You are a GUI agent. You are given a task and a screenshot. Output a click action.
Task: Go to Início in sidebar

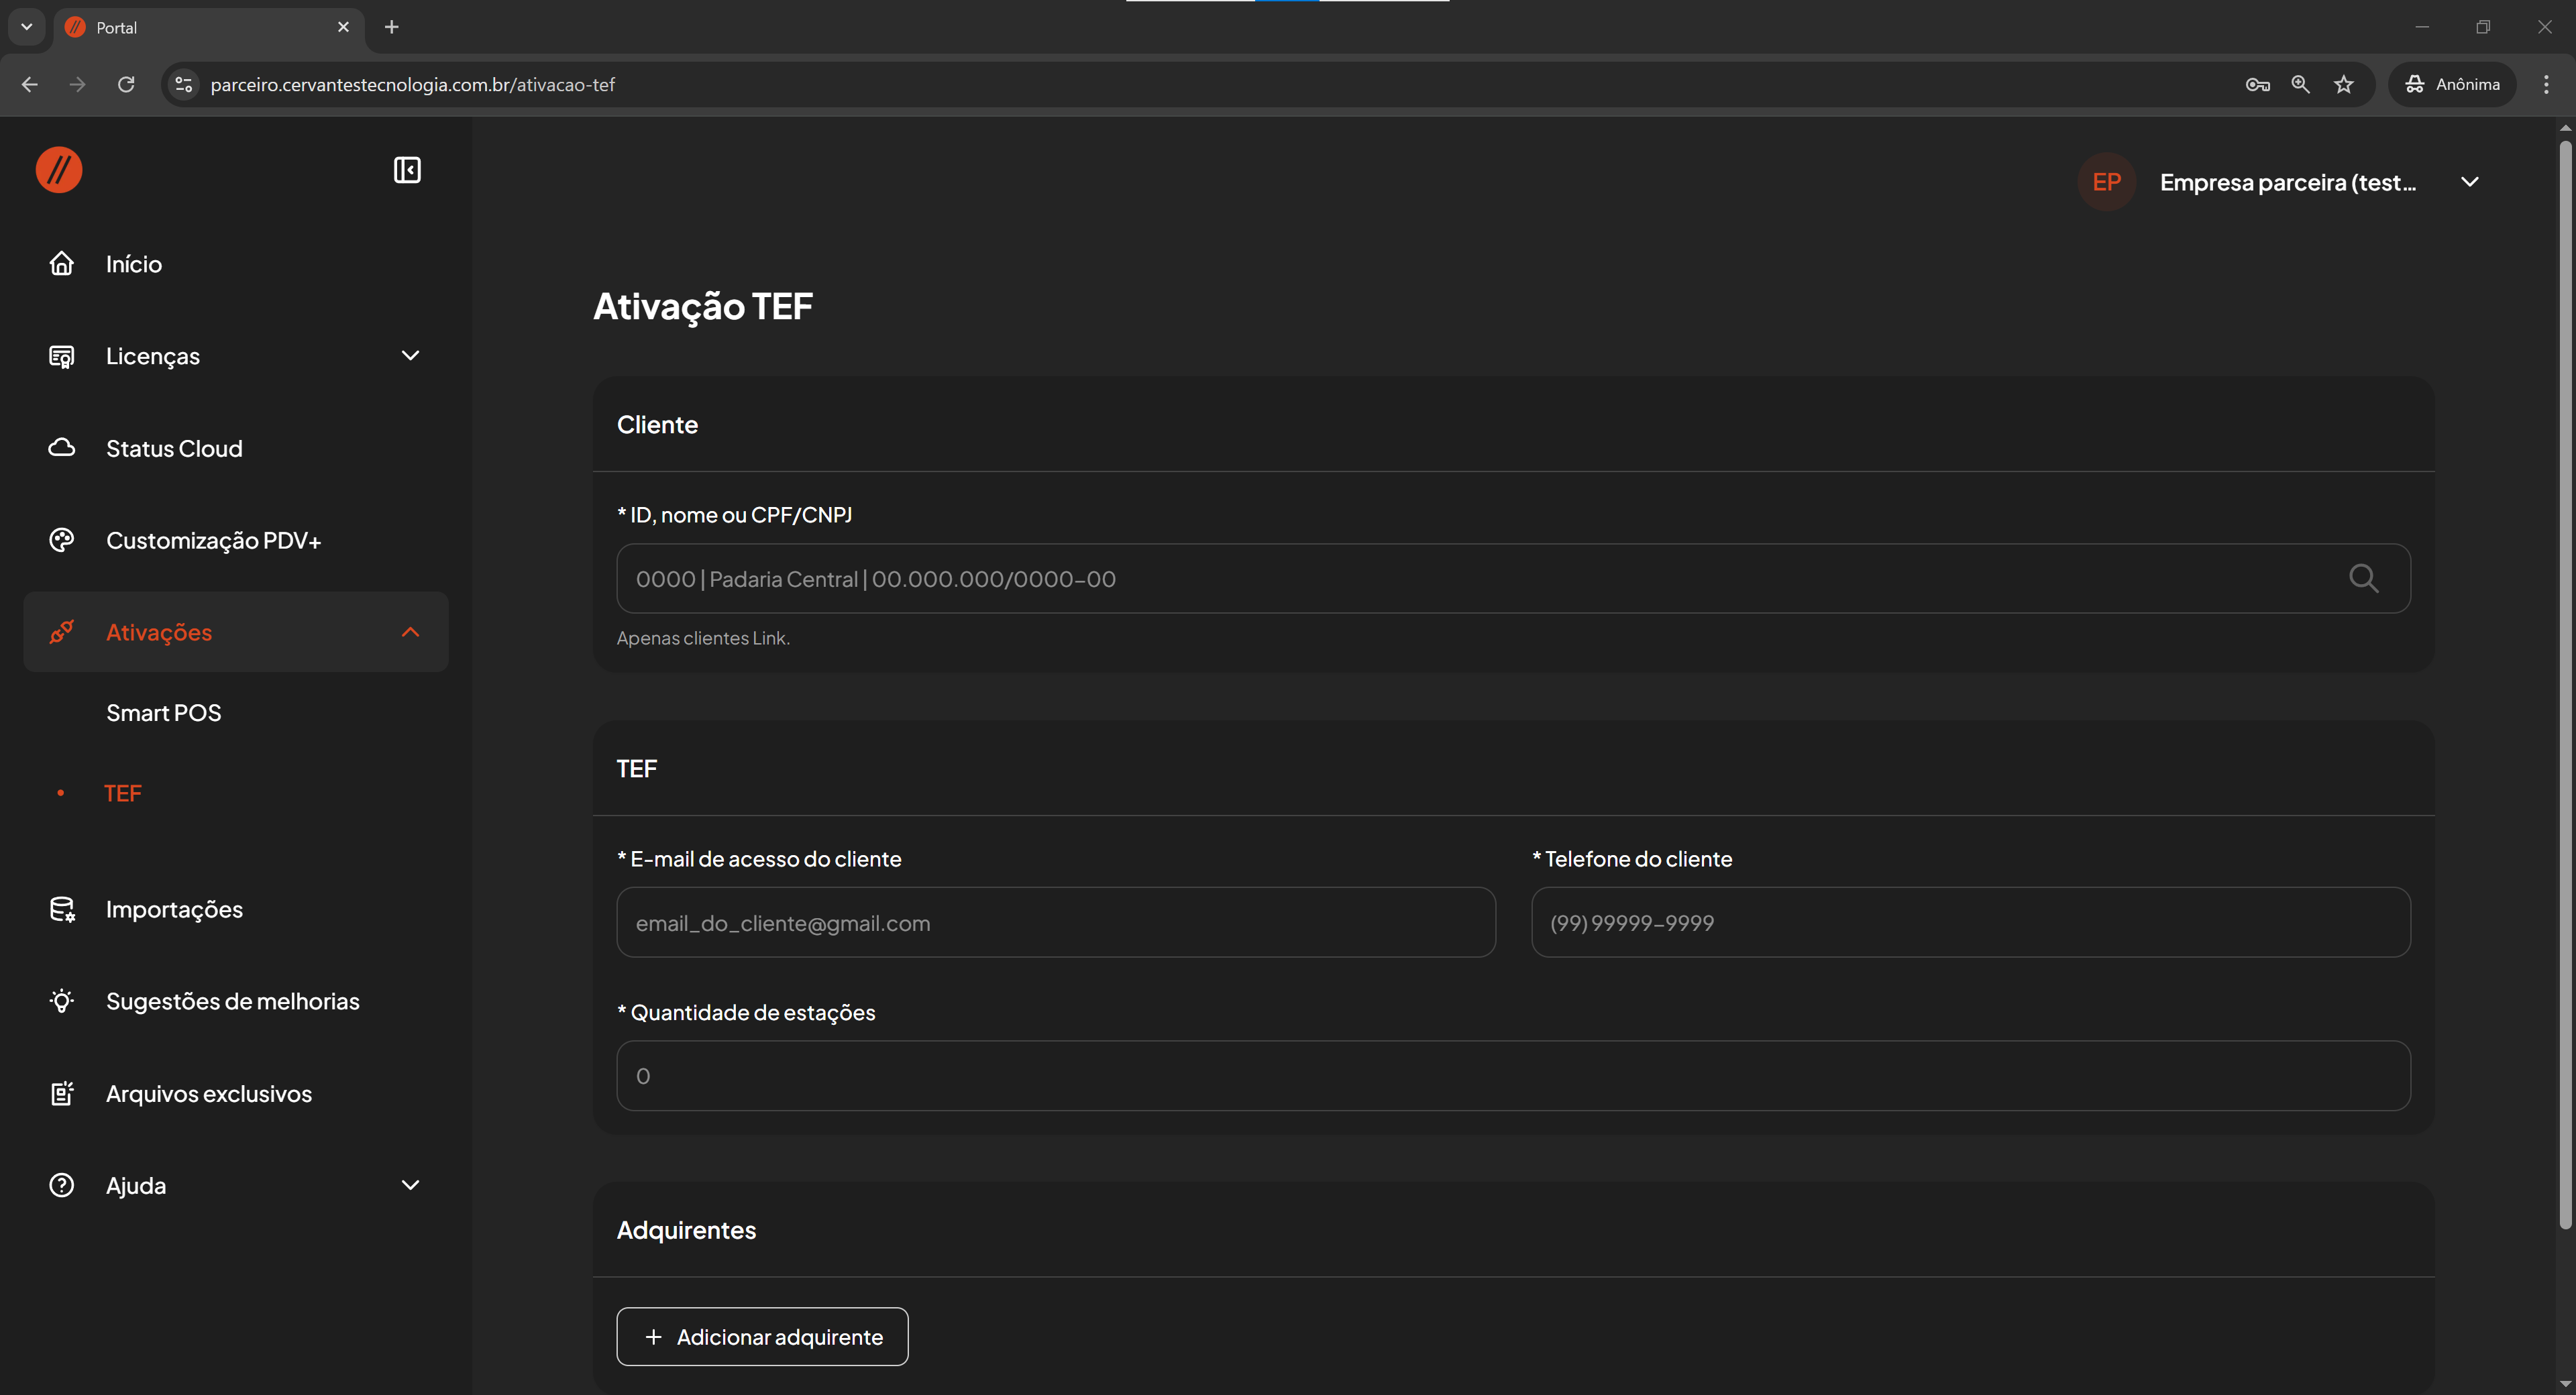click(x=134, y=264)
